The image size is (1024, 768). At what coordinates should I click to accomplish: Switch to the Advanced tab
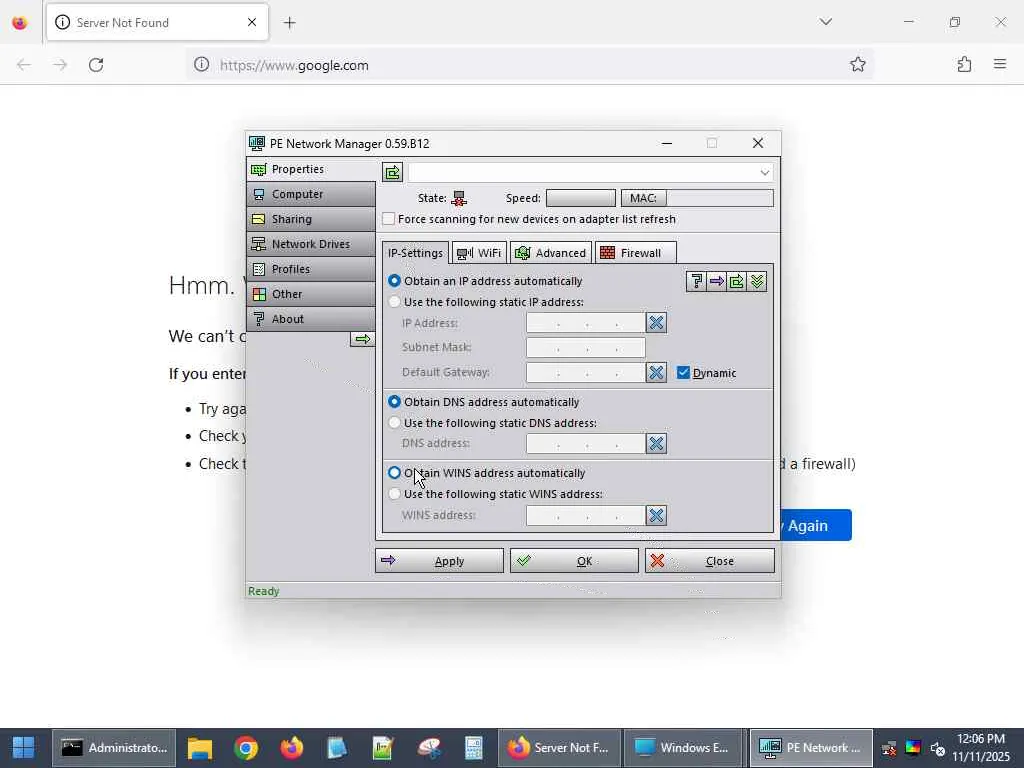tap(551, 253)
